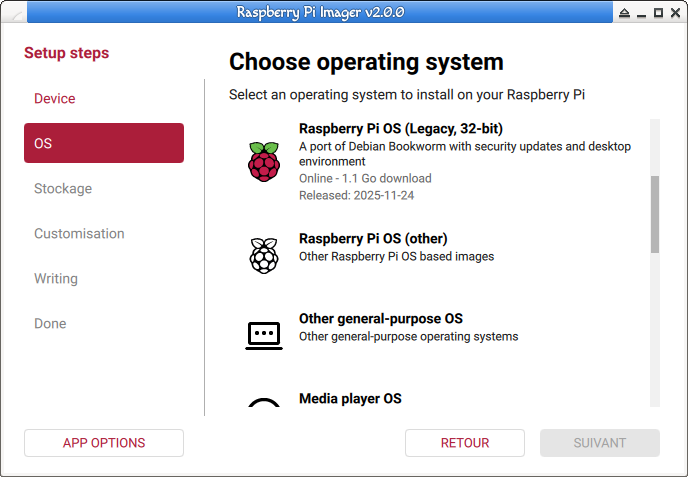Image resolution: width=688 pixels, height=477 pixels.
Task: Click the partially visible Media player OS icon
Action: (264, 402)
